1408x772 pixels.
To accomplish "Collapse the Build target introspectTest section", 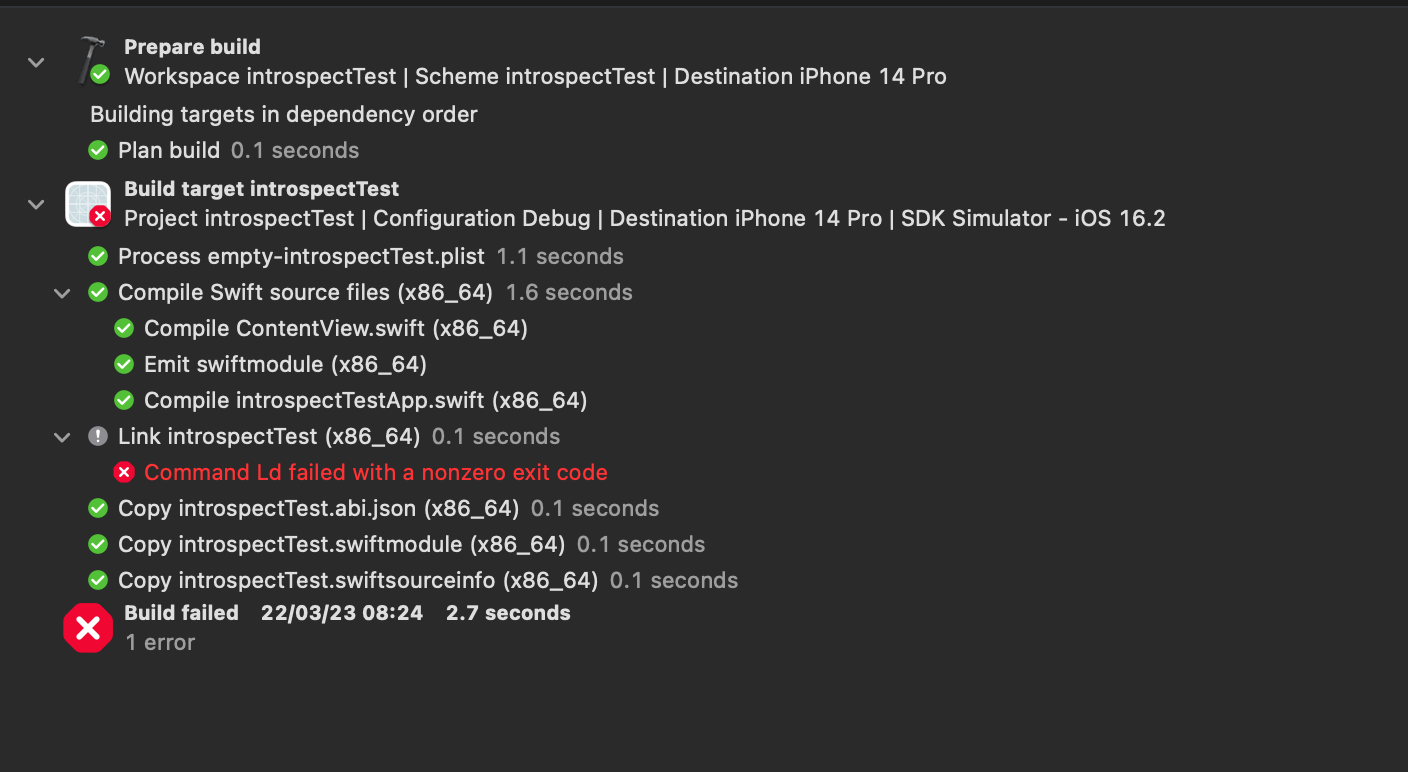I will (x=36, y=204).
